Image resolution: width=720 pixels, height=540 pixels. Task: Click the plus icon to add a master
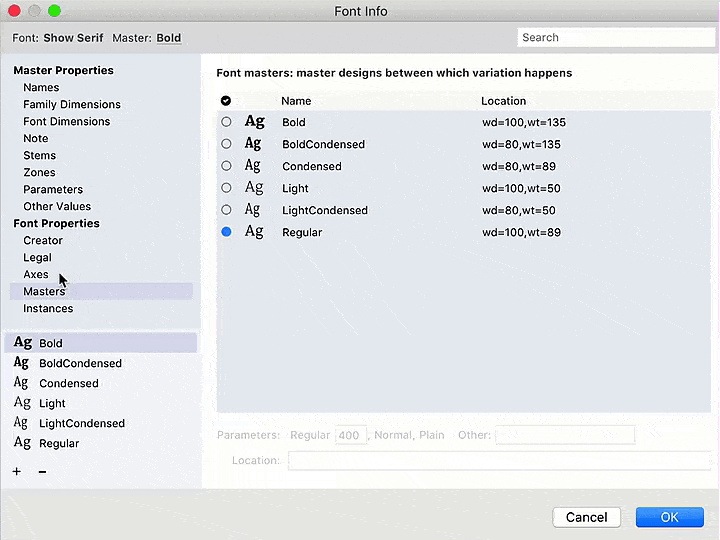click(x=17, y=471)
